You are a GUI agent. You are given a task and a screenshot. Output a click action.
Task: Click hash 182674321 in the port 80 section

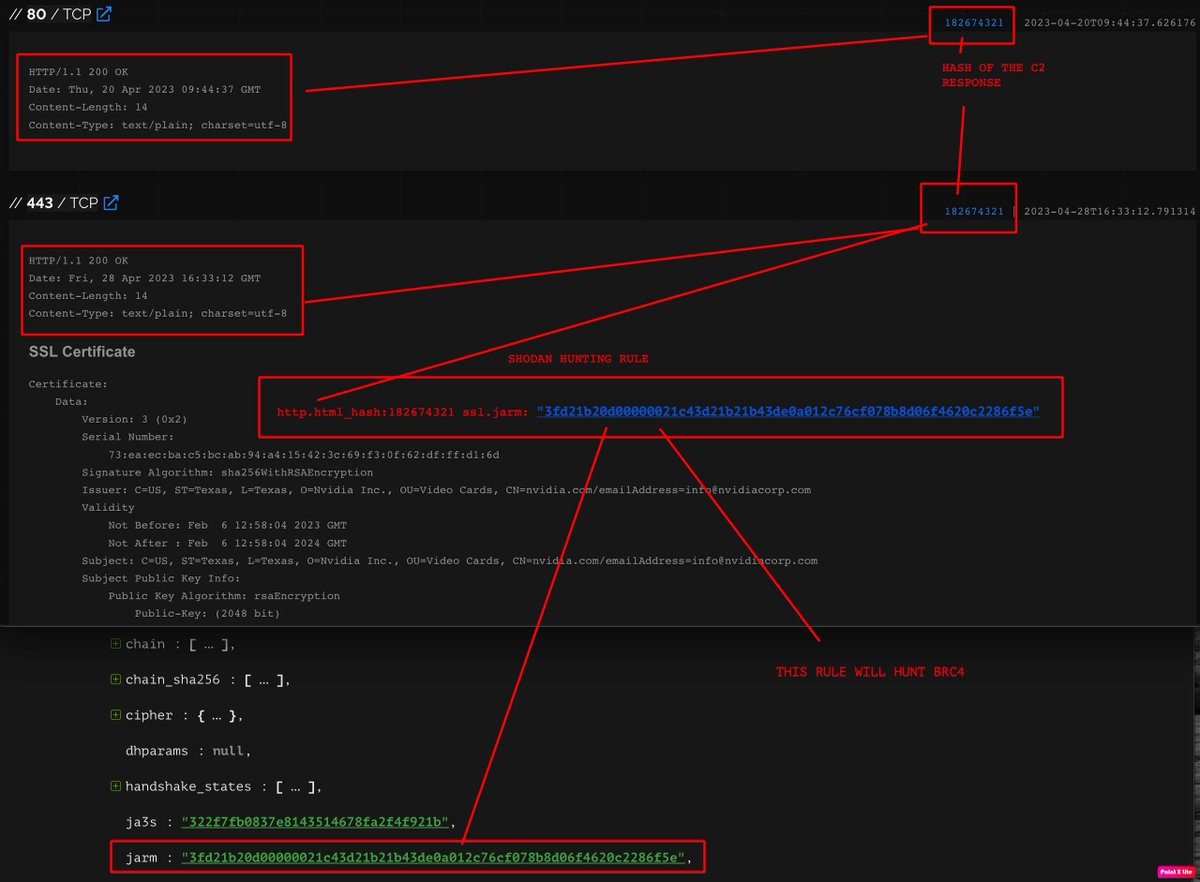point(974,22)
